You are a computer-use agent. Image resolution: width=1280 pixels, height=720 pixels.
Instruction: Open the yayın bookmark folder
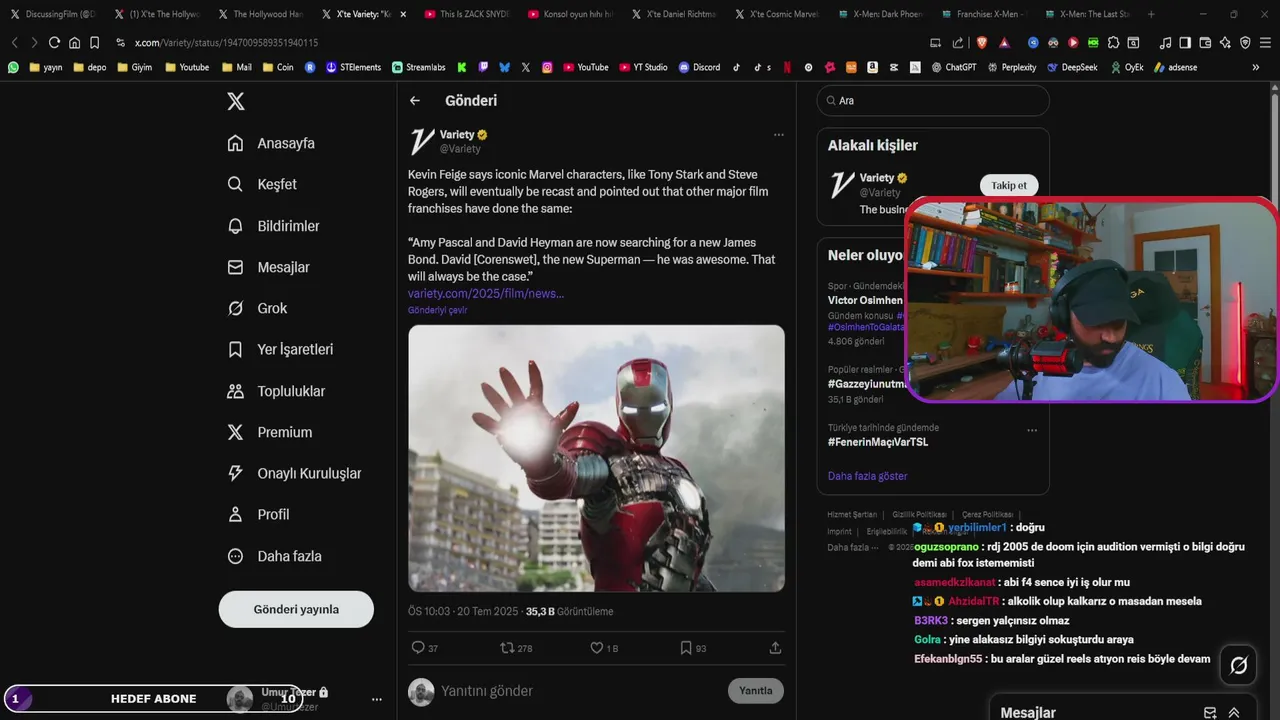click(x=46, y=67)
